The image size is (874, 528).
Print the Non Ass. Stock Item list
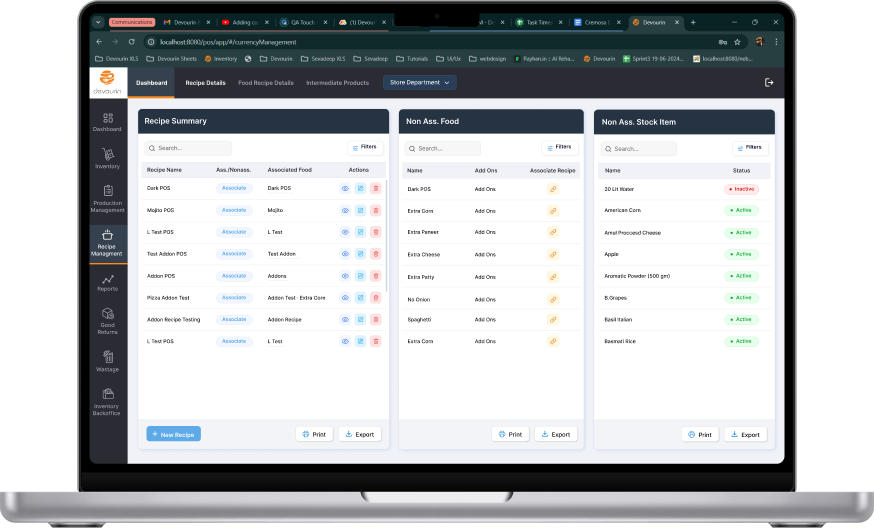coord(700,434)
